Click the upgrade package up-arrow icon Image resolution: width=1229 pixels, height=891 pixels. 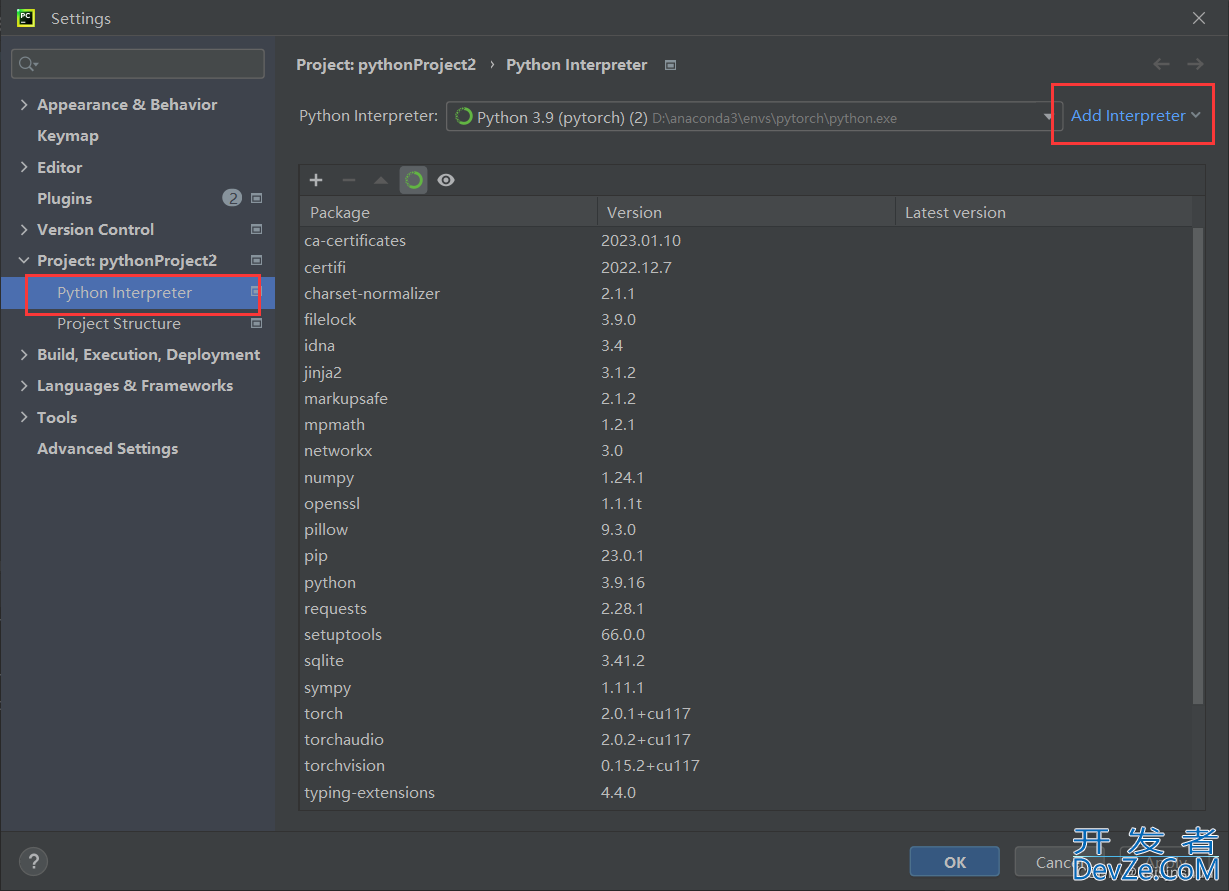381,180
